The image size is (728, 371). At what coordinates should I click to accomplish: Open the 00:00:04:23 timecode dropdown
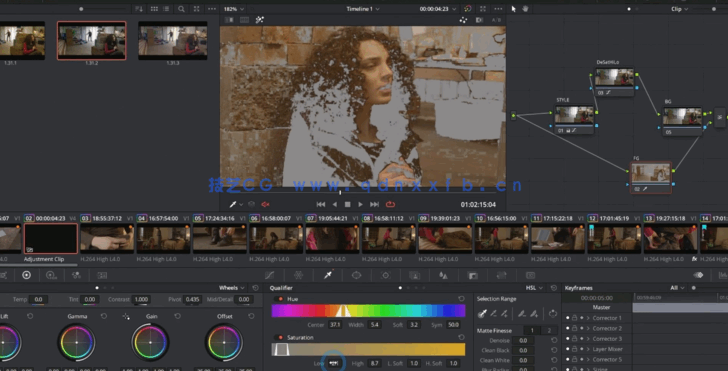click(436, 9)
